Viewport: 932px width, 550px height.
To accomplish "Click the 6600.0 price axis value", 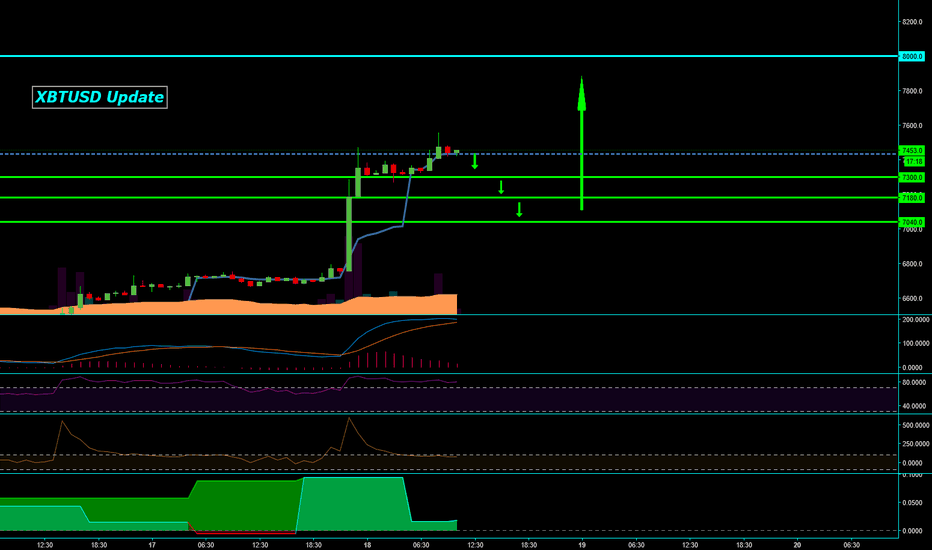I will point(912,298).
